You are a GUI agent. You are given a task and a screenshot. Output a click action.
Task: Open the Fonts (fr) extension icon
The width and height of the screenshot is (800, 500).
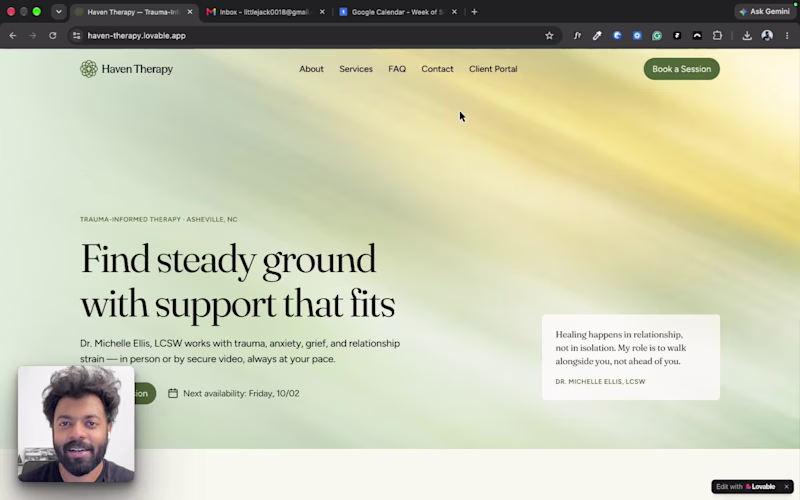click(x=577, y=36)
